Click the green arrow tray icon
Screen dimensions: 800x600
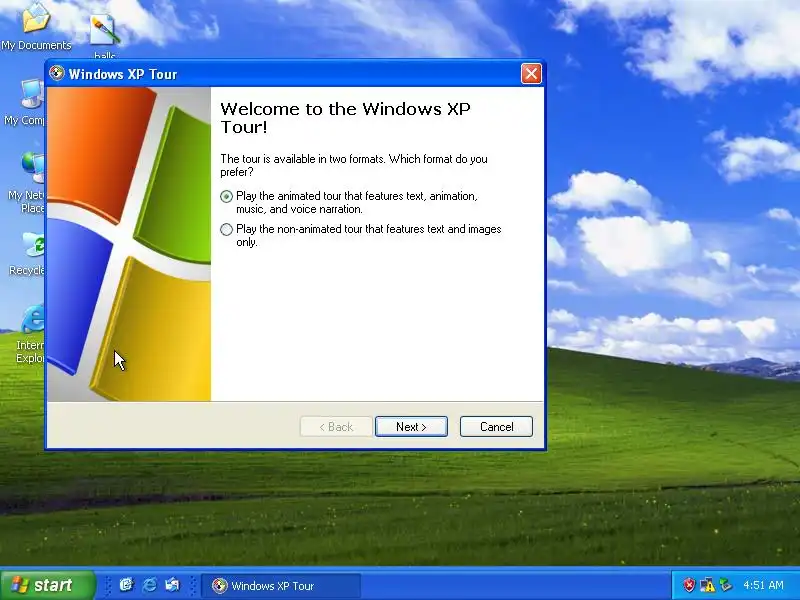pyautogui.click(x=726, y=585)
